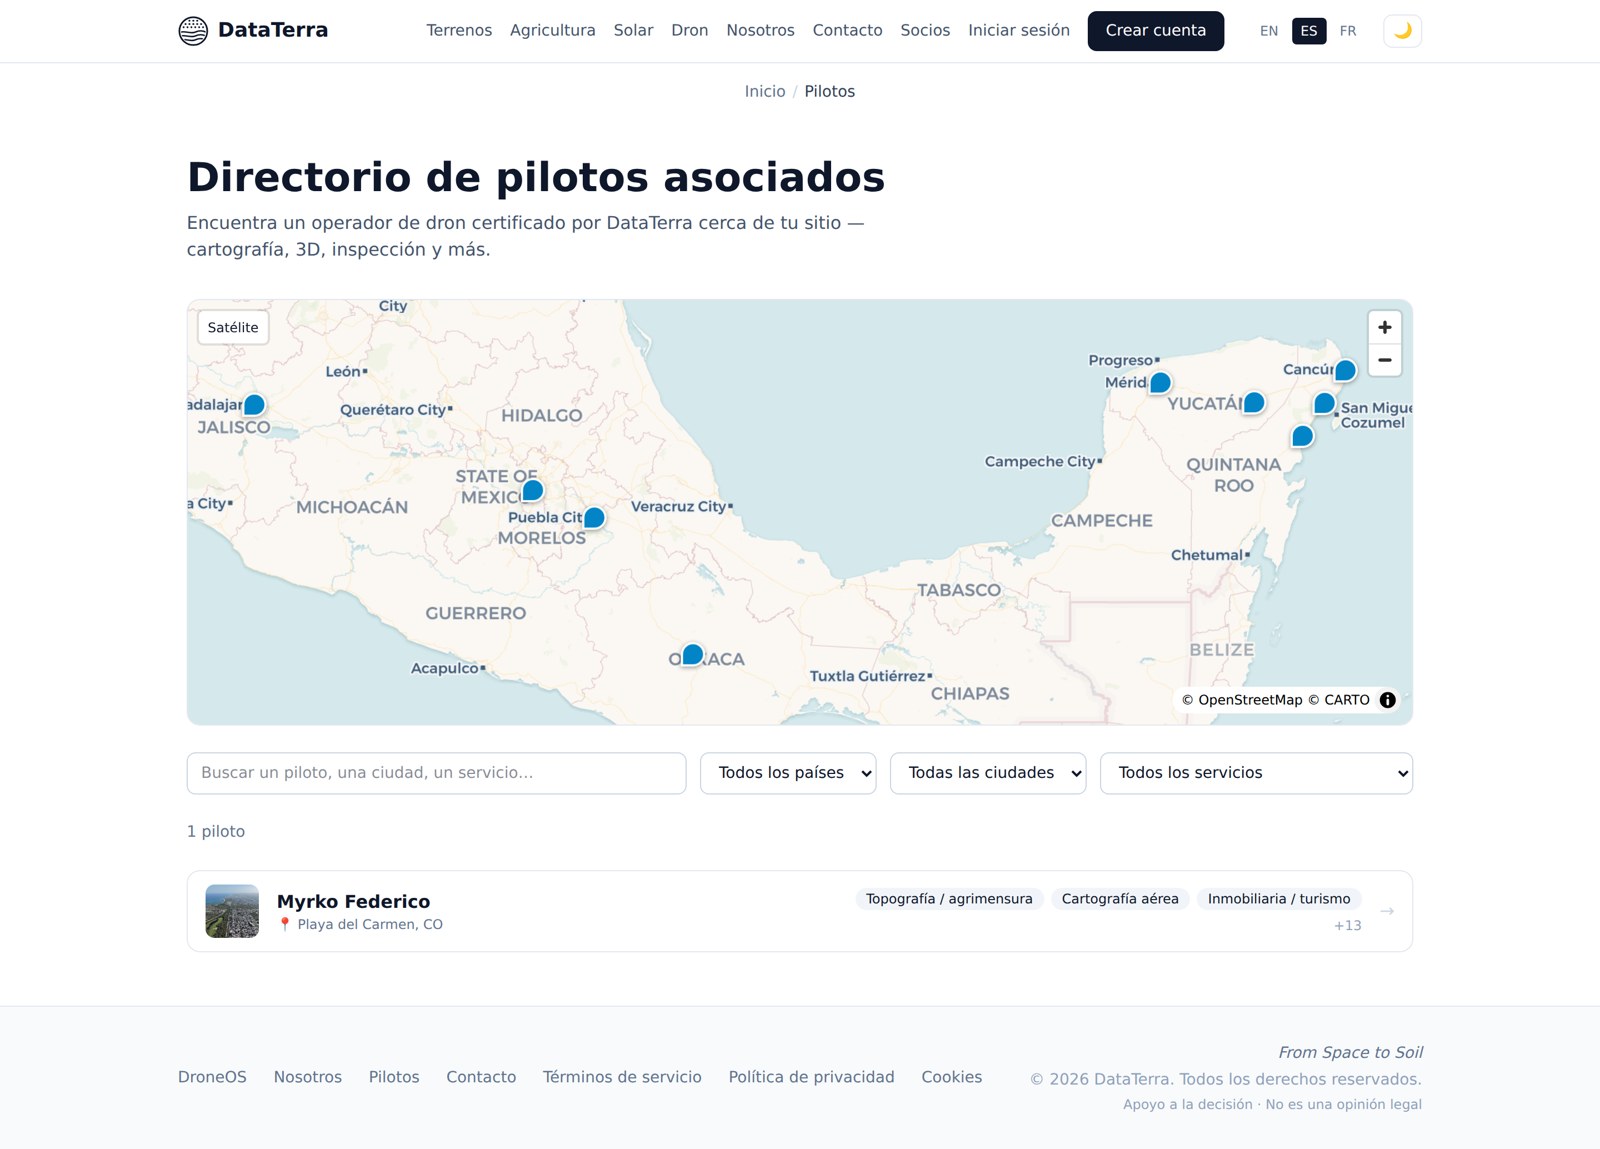Go to Inicio breadcrumb link
Viewport: 1600px width, 1149px height.
pyautogui.click(x=765, y=91)
